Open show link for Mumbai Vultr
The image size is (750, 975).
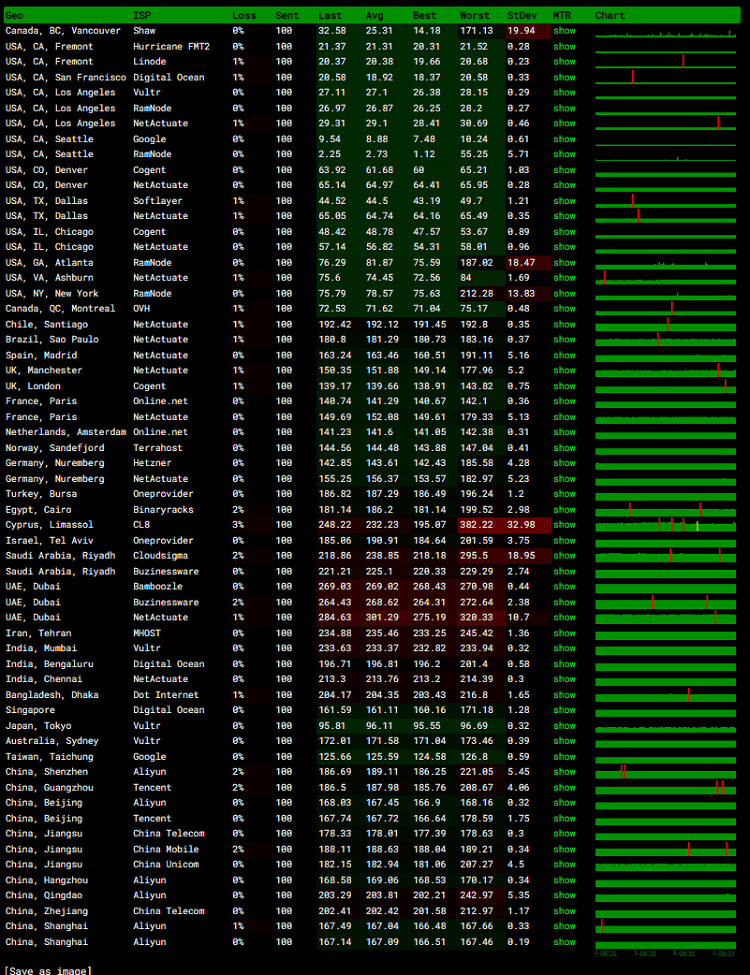(564, 648)
